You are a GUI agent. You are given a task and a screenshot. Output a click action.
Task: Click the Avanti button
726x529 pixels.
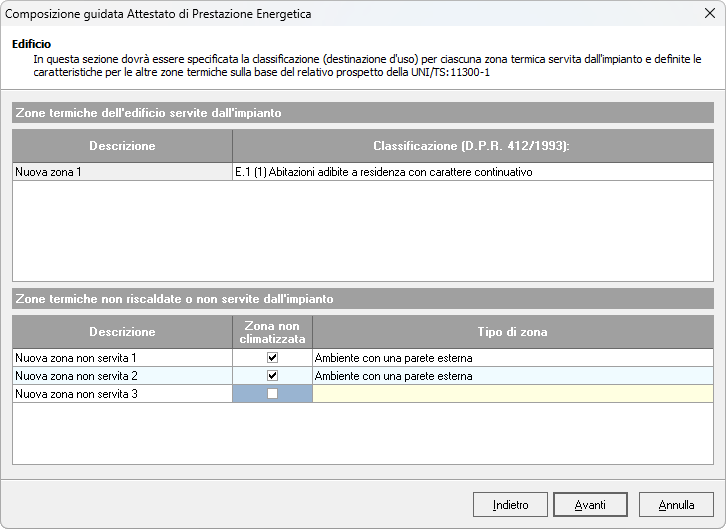click(x=590, y=505)
